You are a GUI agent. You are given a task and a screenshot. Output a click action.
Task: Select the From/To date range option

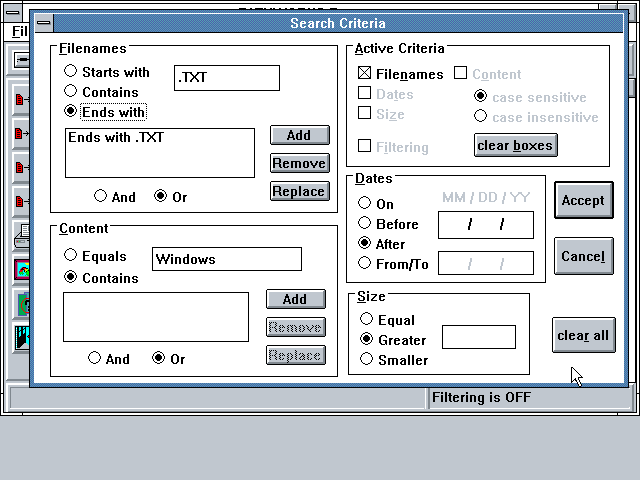[393, 264]
